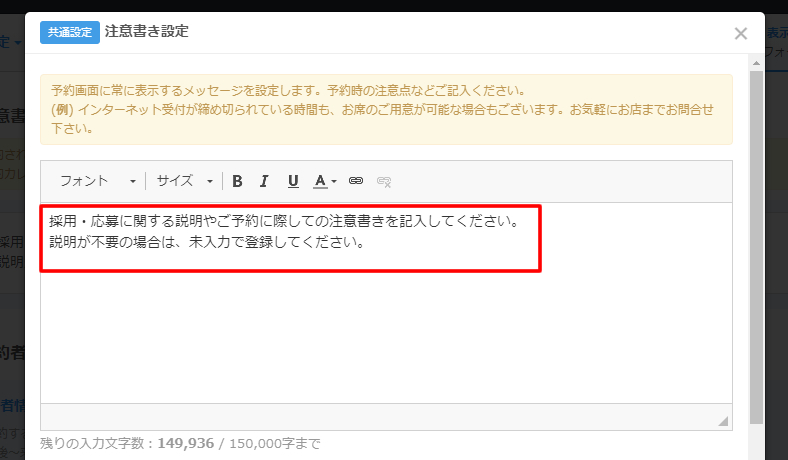Click the 共通設定 badge

point(70,32)
